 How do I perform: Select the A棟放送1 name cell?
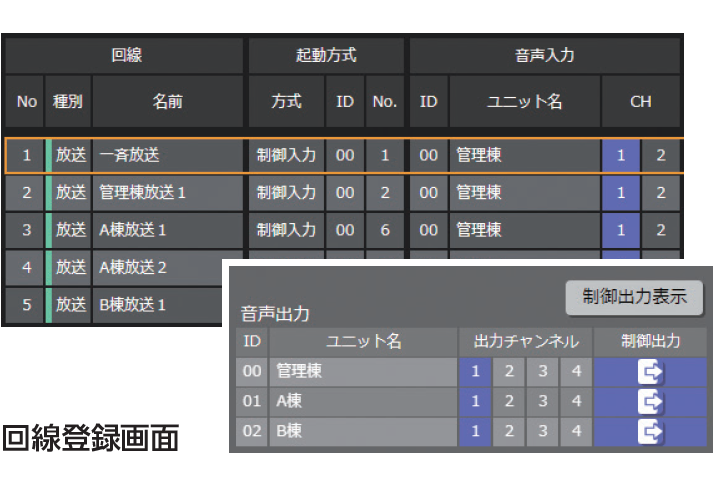tap(168, 230)
